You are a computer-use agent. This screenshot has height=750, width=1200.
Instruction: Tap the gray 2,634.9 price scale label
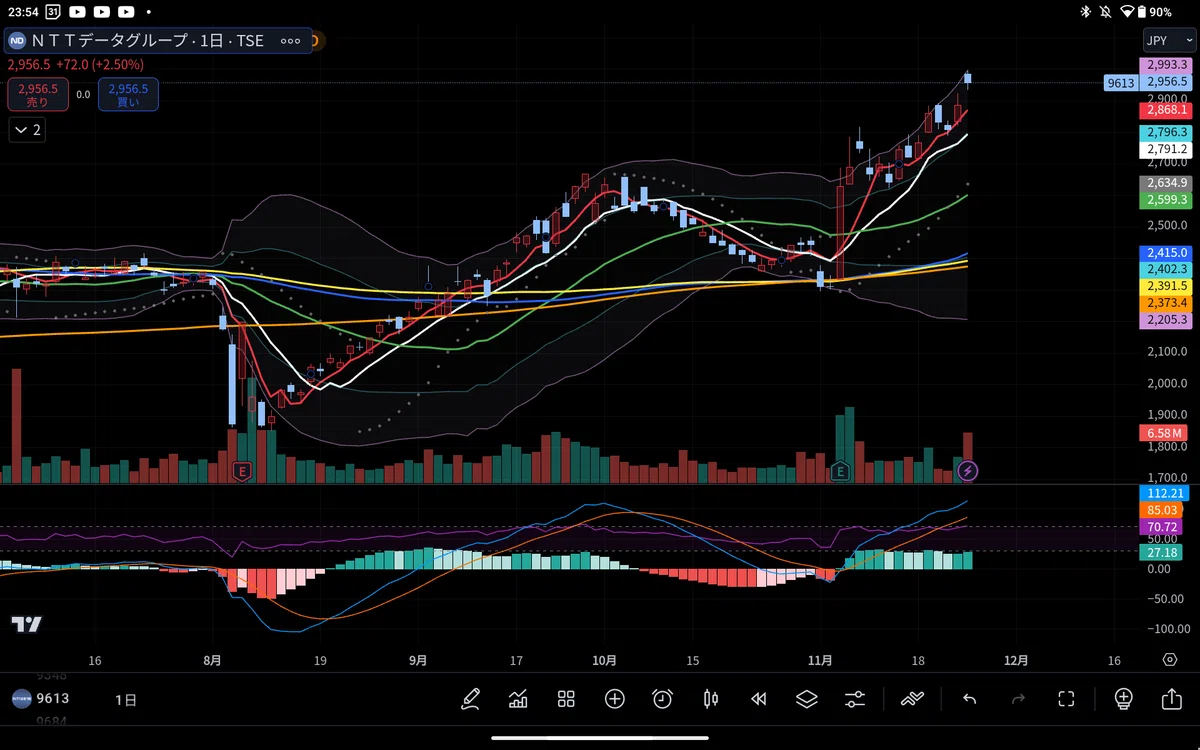1166,183
